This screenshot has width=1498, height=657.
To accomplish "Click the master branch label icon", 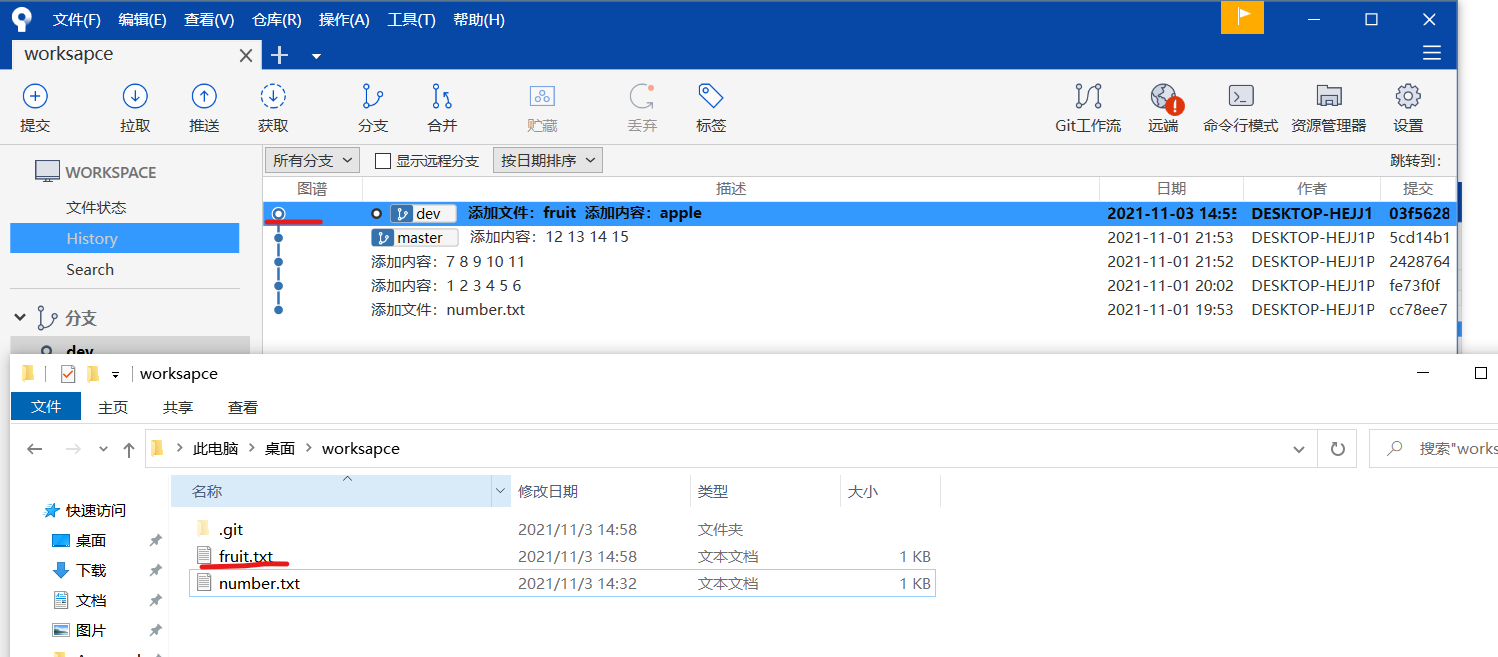I will click(x=383, y=237).
